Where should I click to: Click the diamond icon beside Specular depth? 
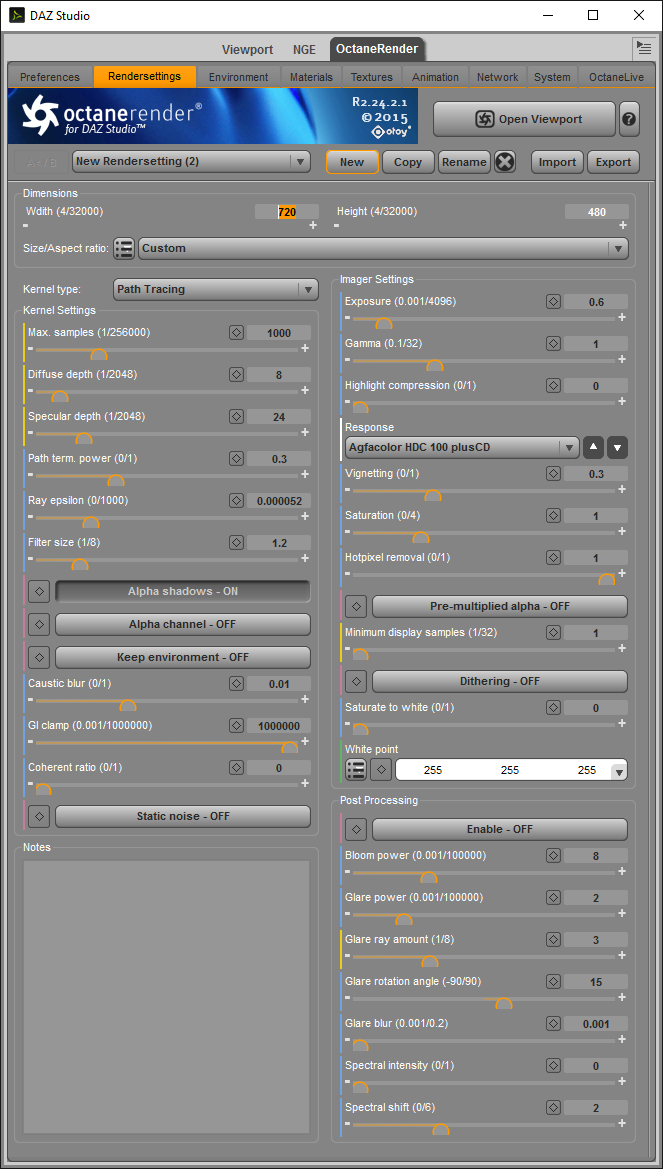pos(236,416)
